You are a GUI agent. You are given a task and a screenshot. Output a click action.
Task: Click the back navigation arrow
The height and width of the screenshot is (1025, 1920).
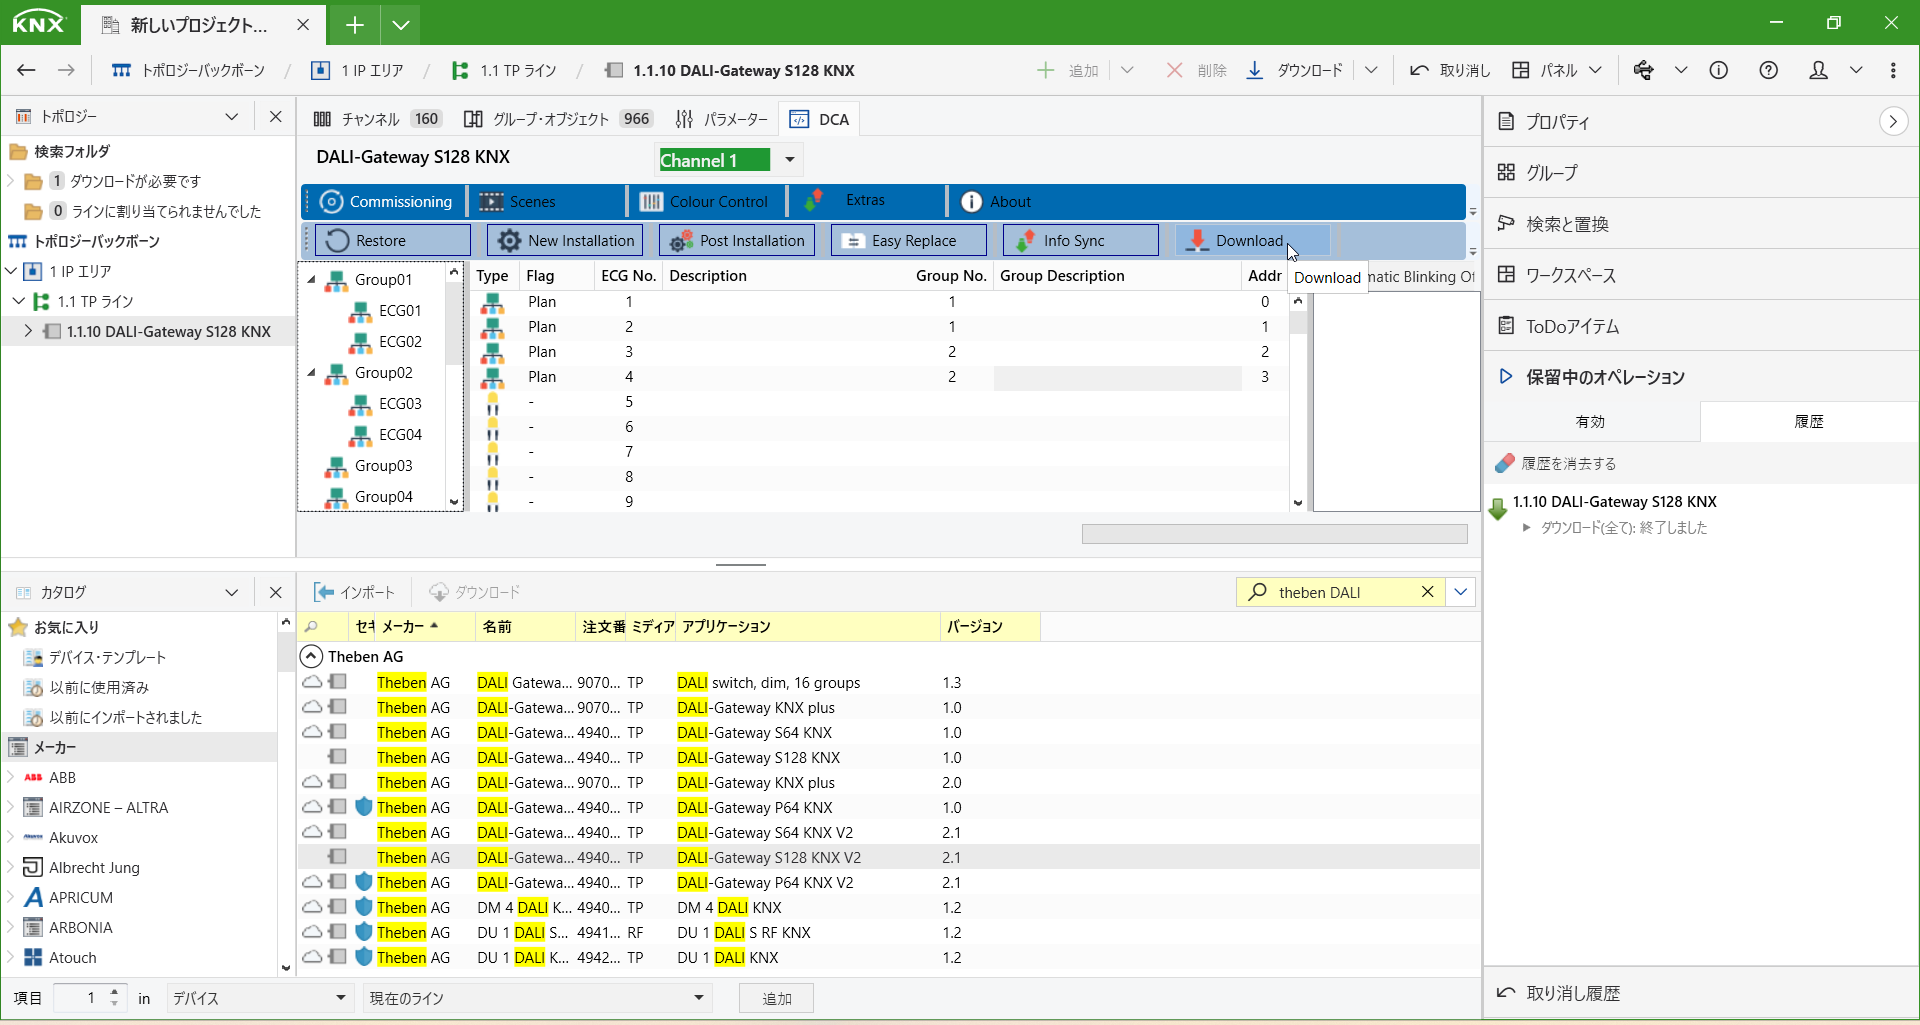tap(26, 70)
